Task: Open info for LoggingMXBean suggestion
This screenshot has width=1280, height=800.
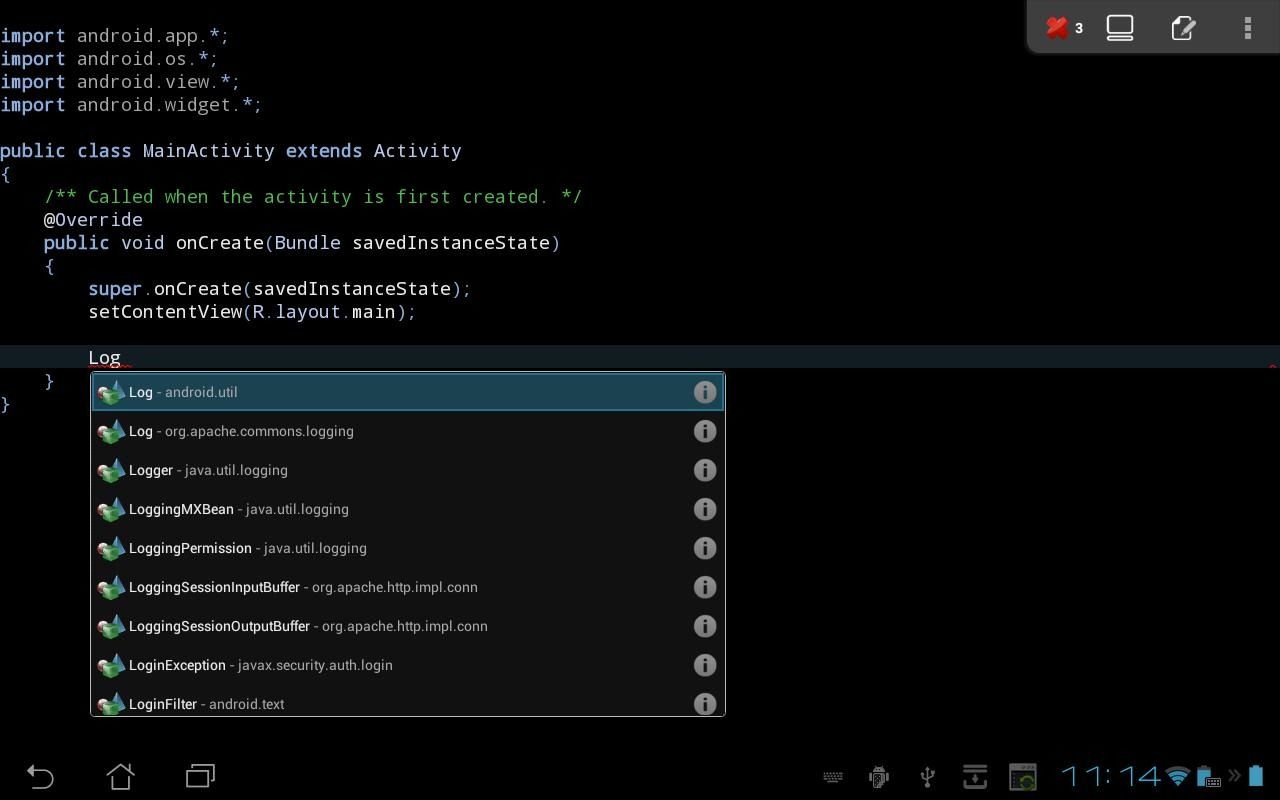Action: pos(705,509)
